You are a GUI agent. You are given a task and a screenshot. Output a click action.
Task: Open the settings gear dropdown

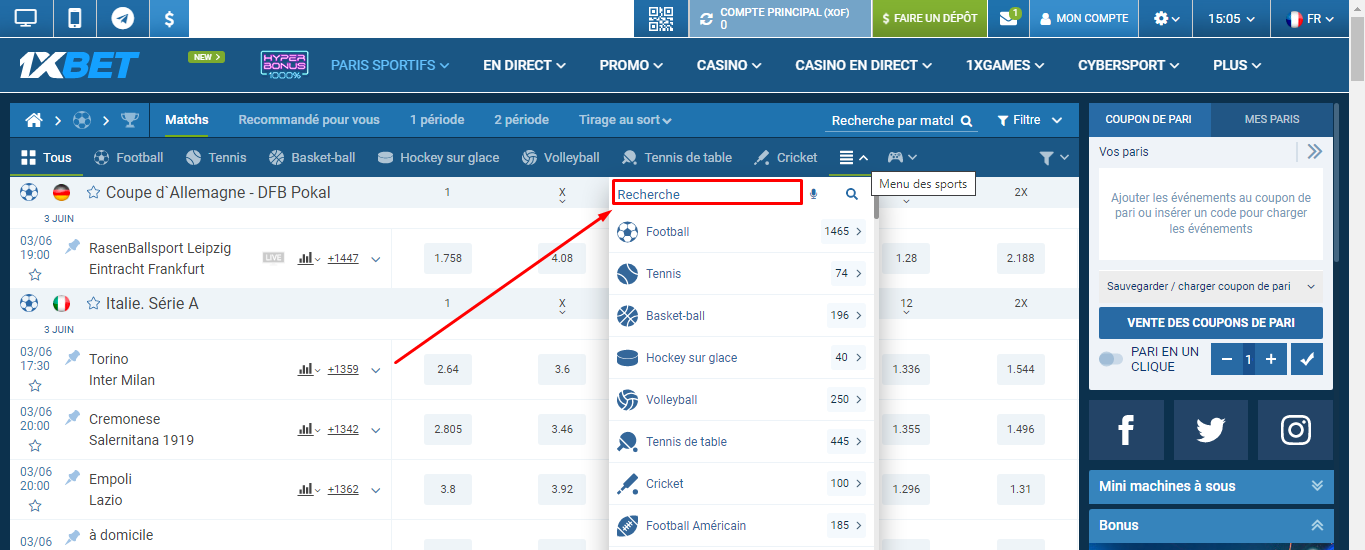pyautogui.click(x=1167, y=18)
